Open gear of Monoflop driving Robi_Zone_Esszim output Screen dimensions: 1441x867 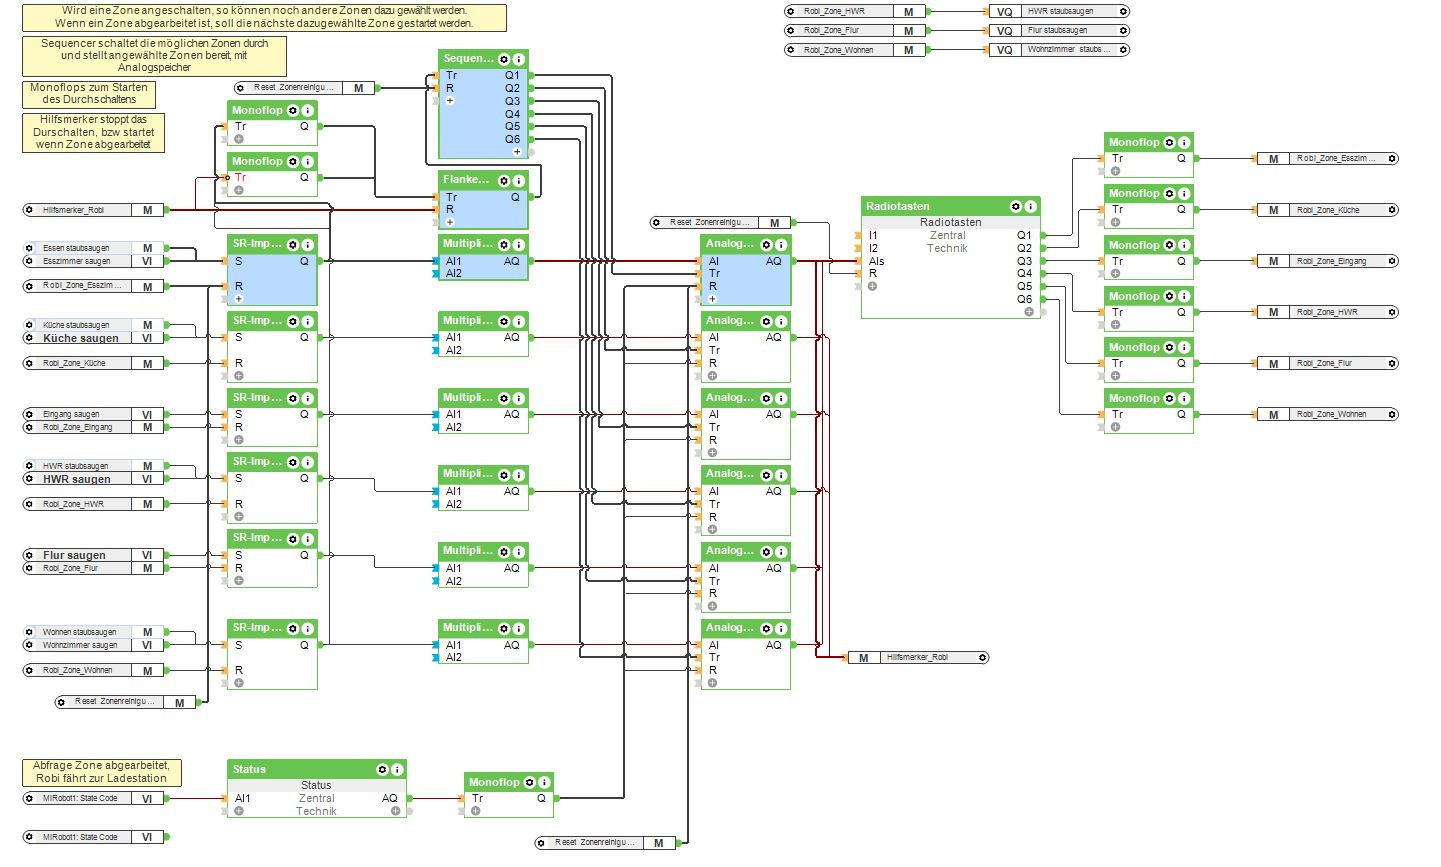[1169, 143]
